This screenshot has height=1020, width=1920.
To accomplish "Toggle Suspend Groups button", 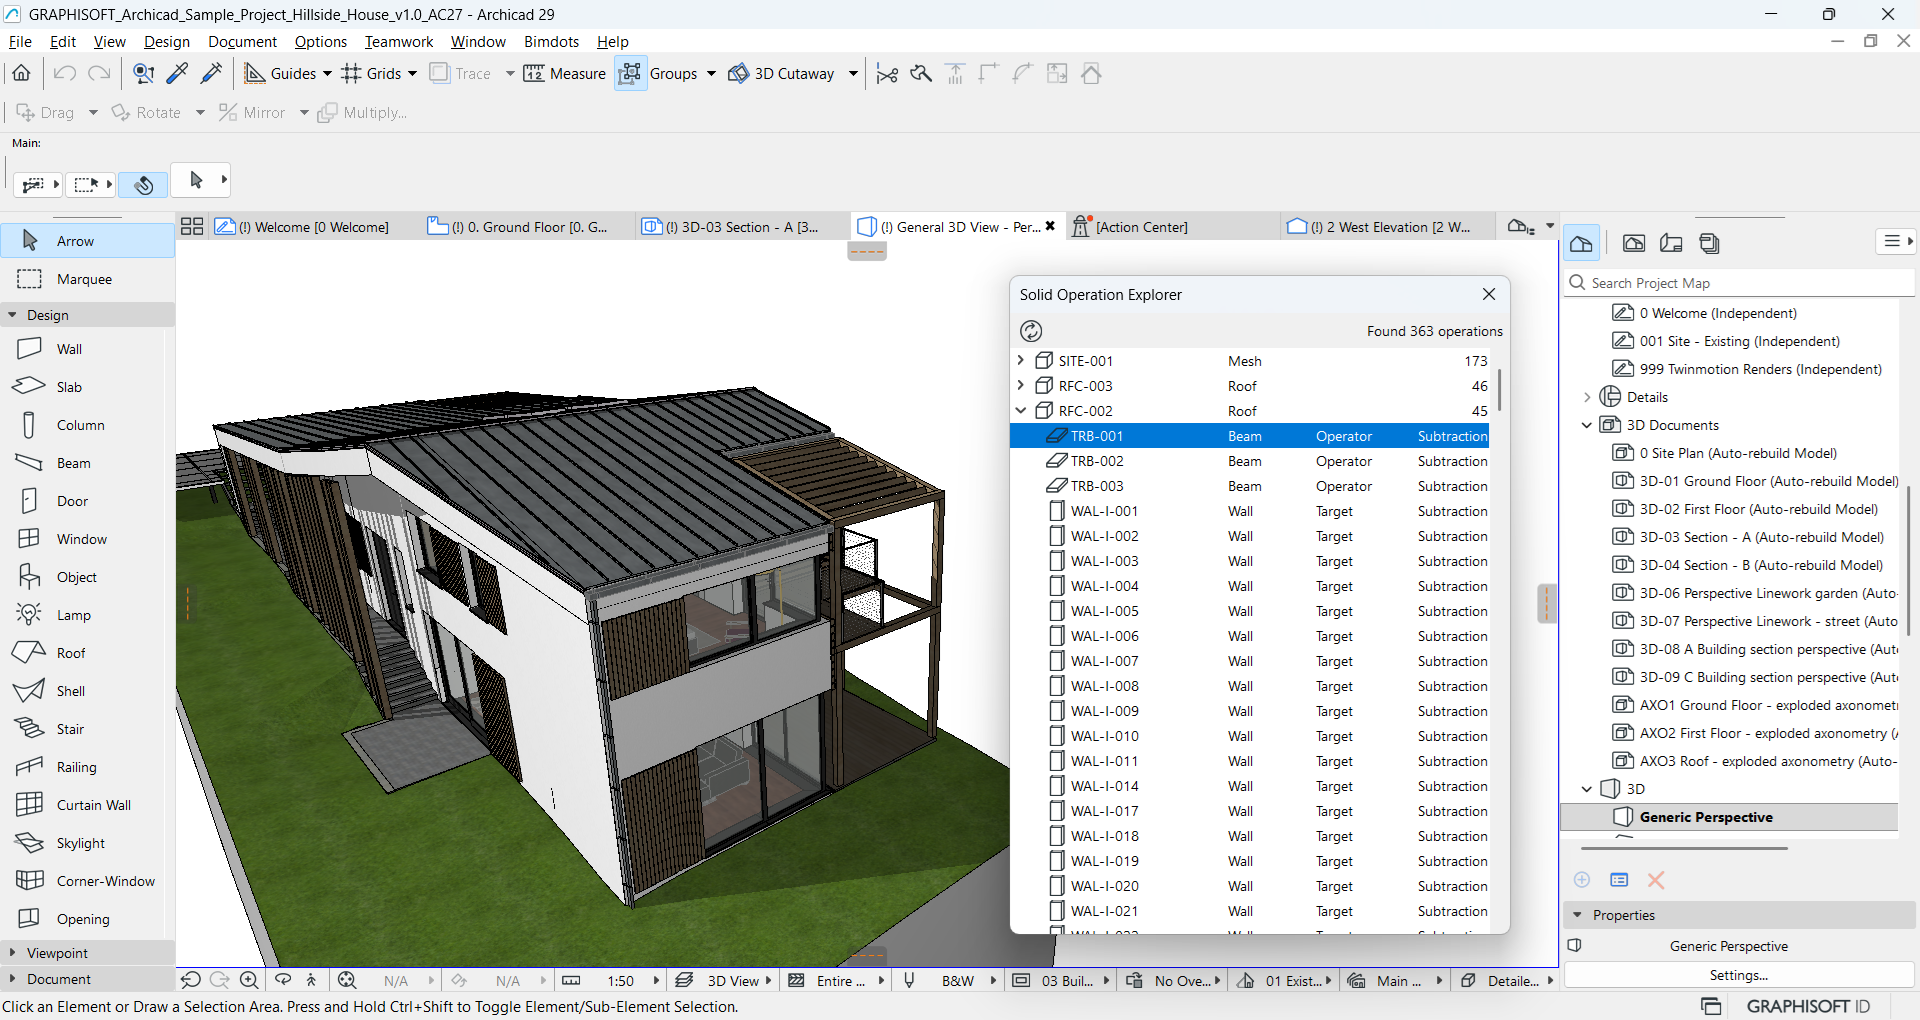I will [630, 74].
